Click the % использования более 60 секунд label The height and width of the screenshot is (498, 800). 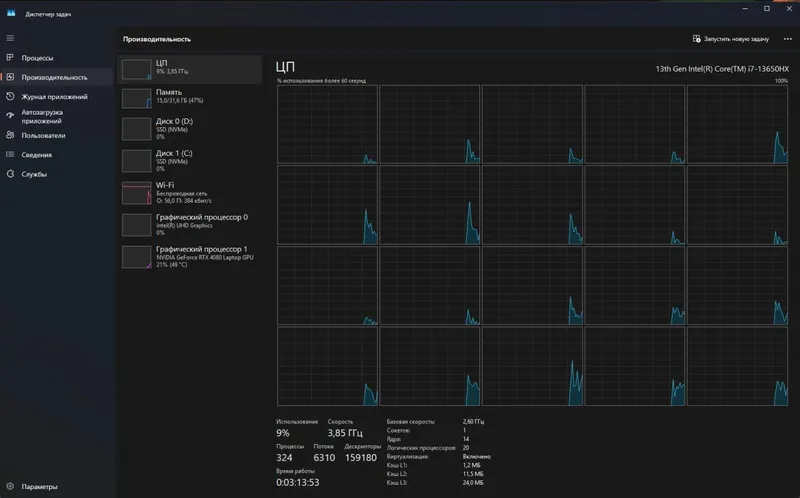coord(321,81)
